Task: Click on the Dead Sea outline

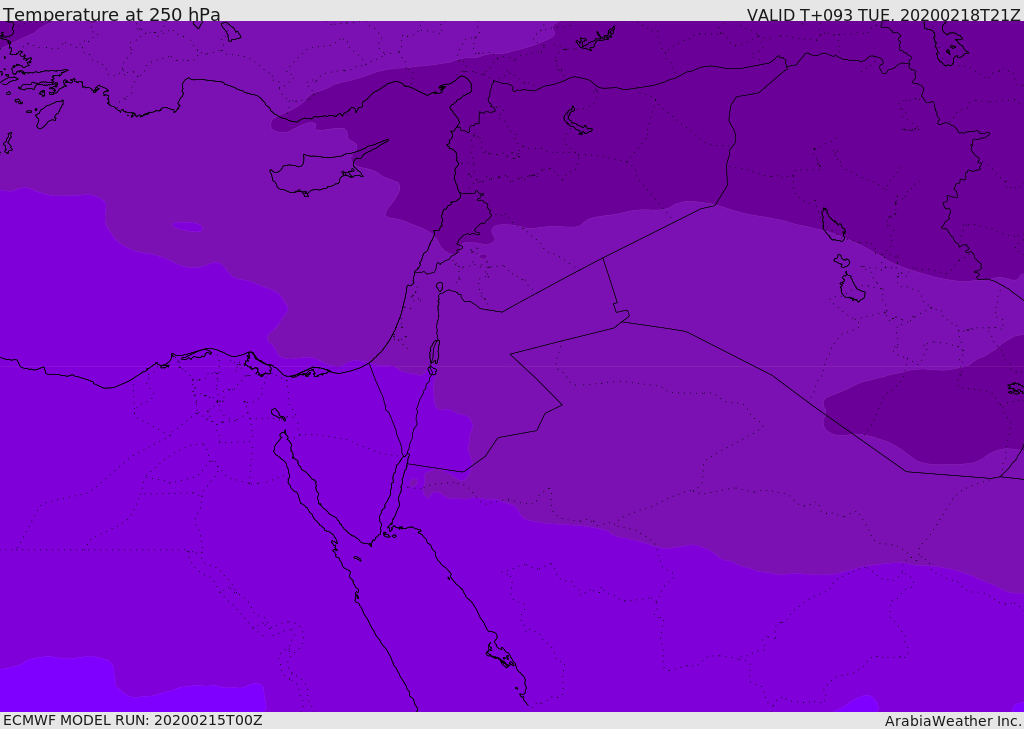Action: [434, 352]
